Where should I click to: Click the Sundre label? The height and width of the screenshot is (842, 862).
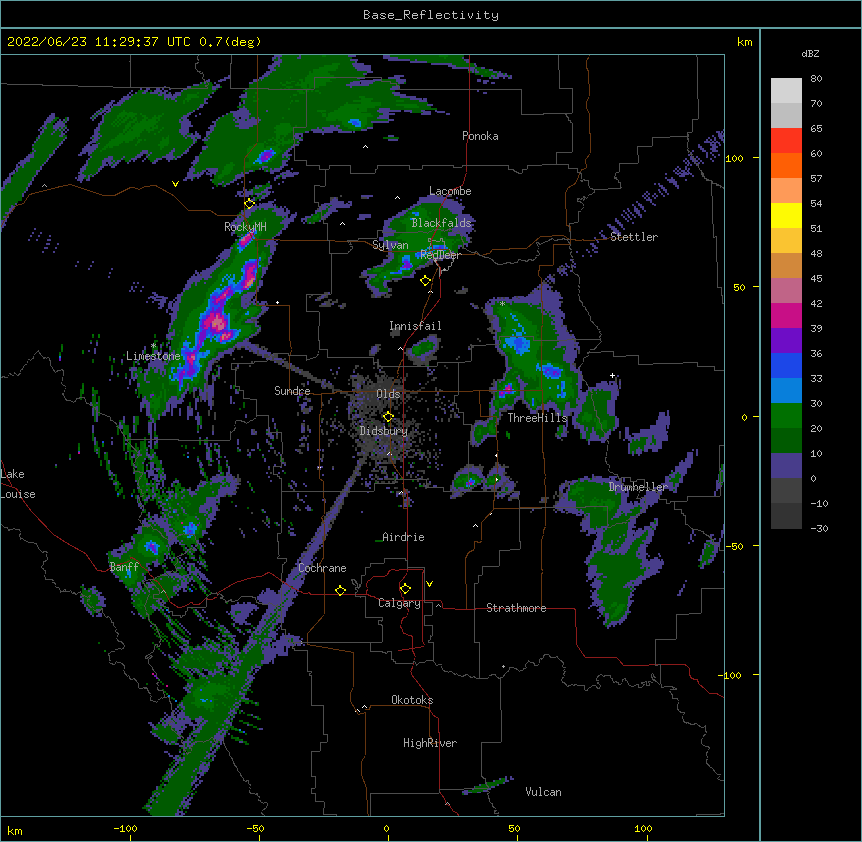click(292, 391)
